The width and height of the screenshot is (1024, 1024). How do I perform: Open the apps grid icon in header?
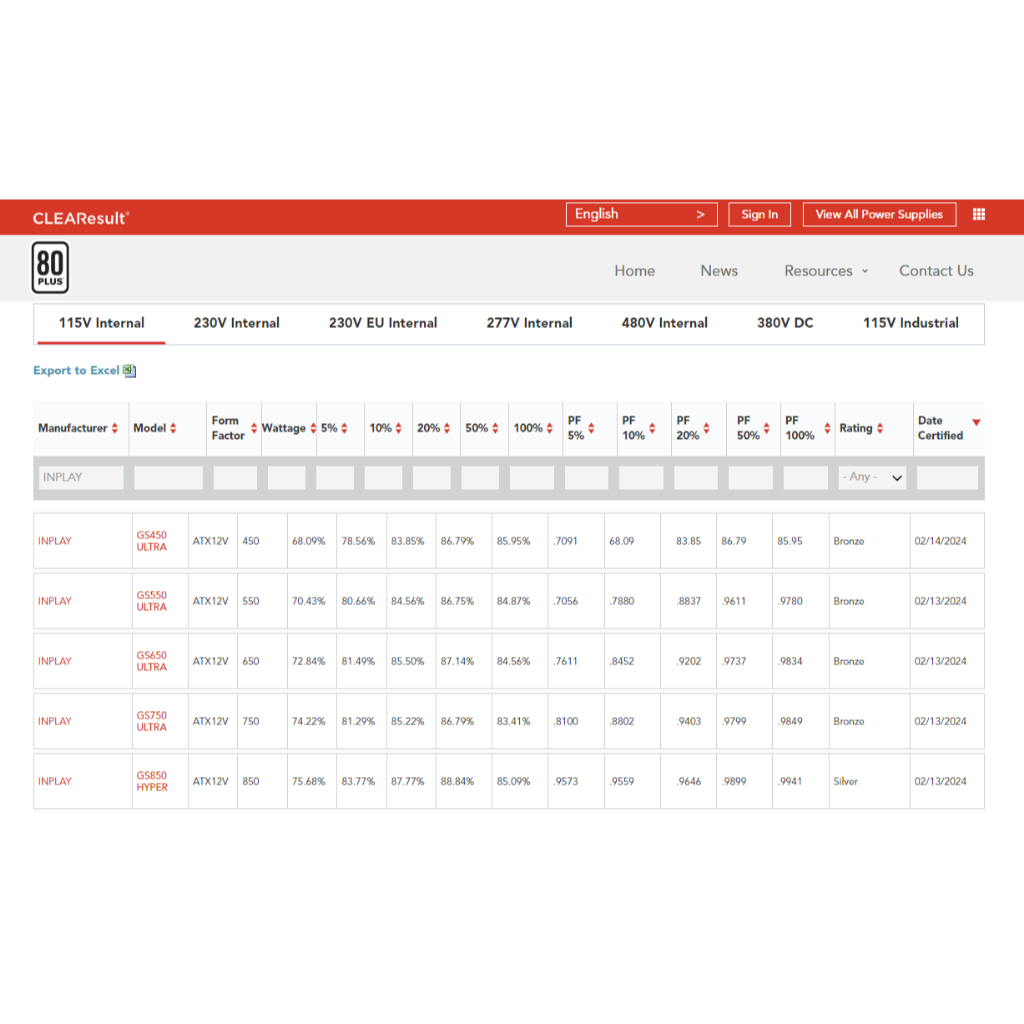979,214
